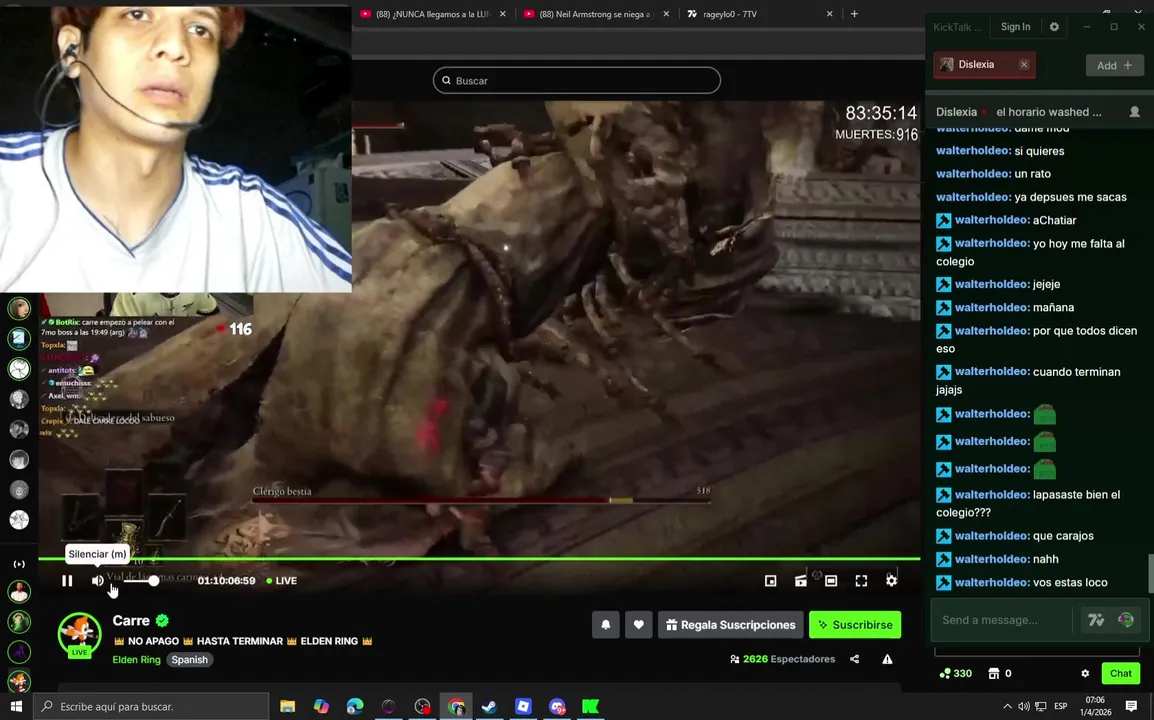Viewport: 1154px width, 720px height.
Task: Enable picture-in-picture mini player icon
Action: tap(771, 581)
